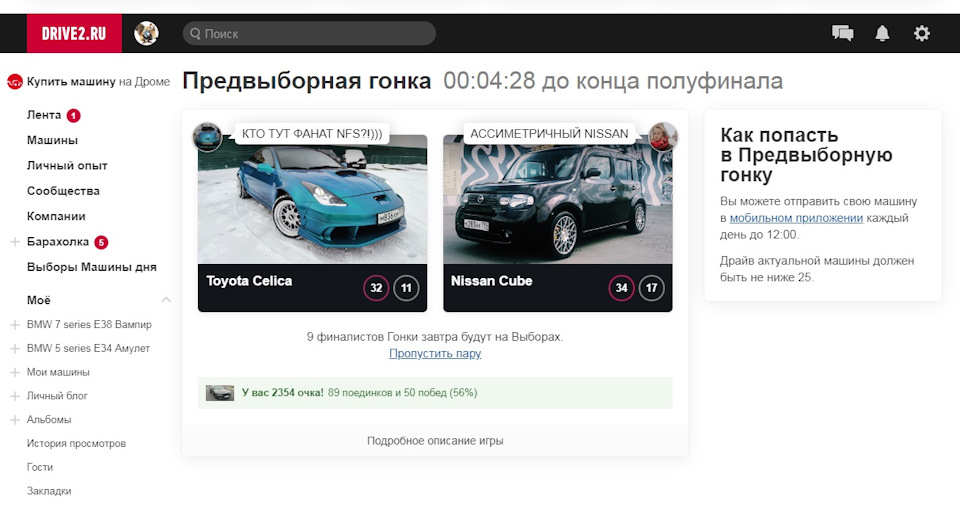Open Выборы Машины дня
Image resolution: width=960 pixels, height=508 pixels.
[x=91, y=267]
